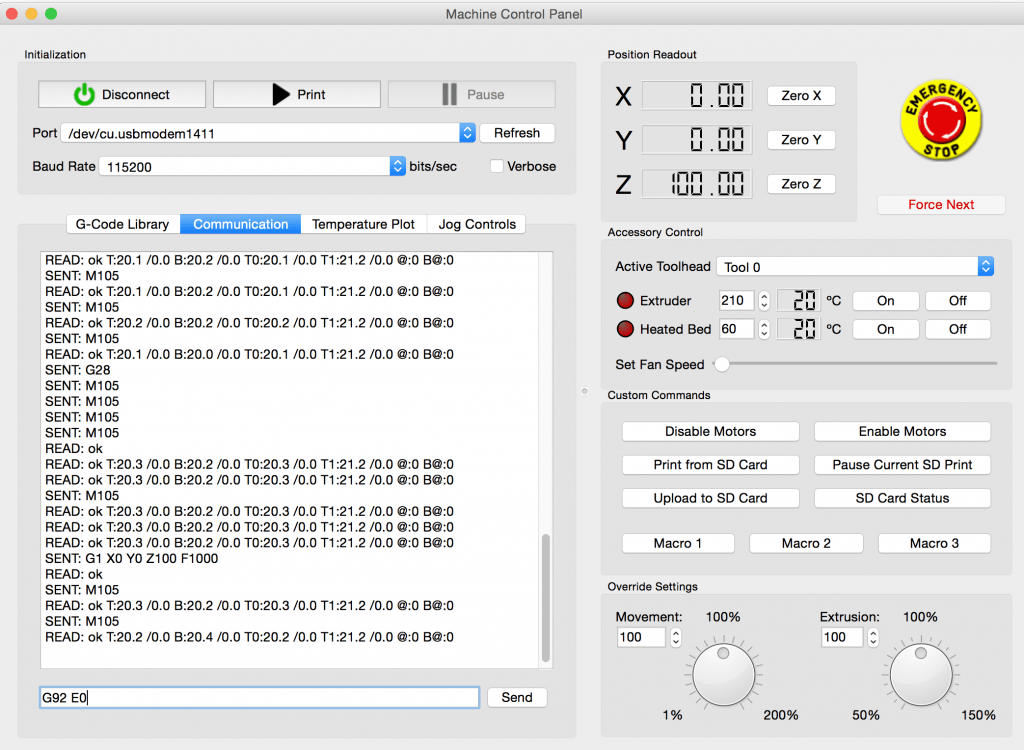Click the X position digital display
The width and height of the screenshot is (1024, 750).
[x=697, y=96]
